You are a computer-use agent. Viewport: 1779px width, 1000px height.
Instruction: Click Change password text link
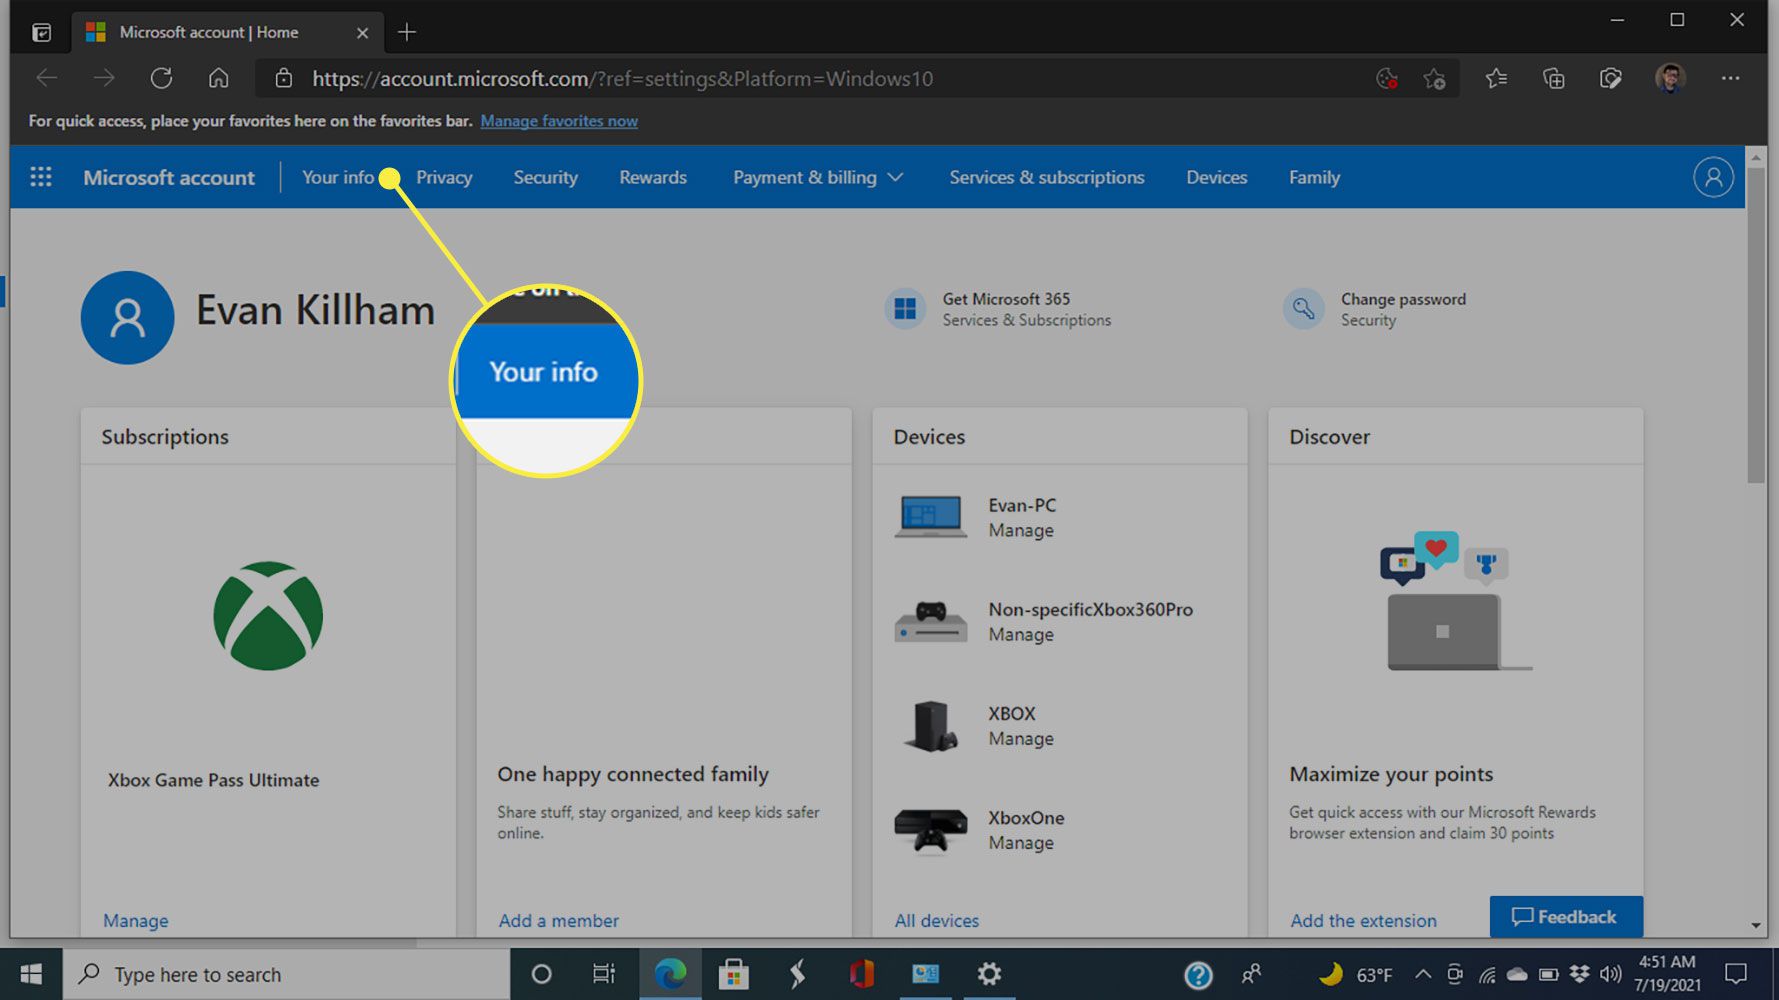(x=1403, y=299)
